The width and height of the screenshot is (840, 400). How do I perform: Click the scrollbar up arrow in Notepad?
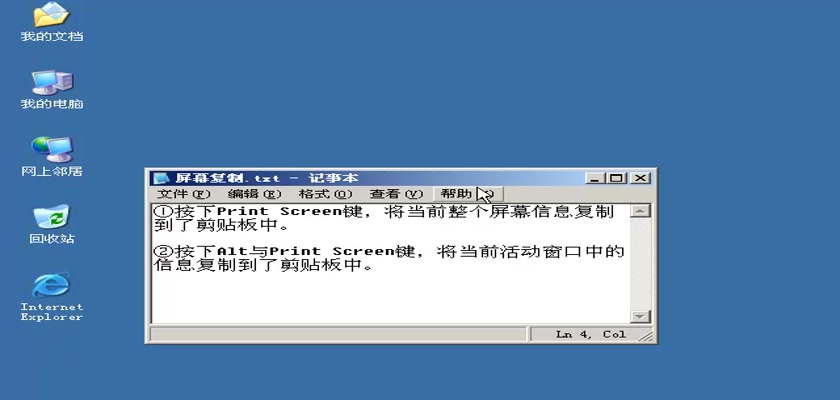coord(640,211)
